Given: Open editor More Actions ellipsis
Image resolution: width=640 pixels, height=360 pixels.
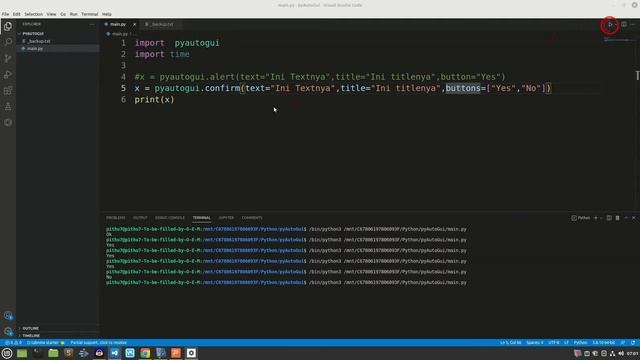Looking at the screenshot, I should tap(633, 24).
